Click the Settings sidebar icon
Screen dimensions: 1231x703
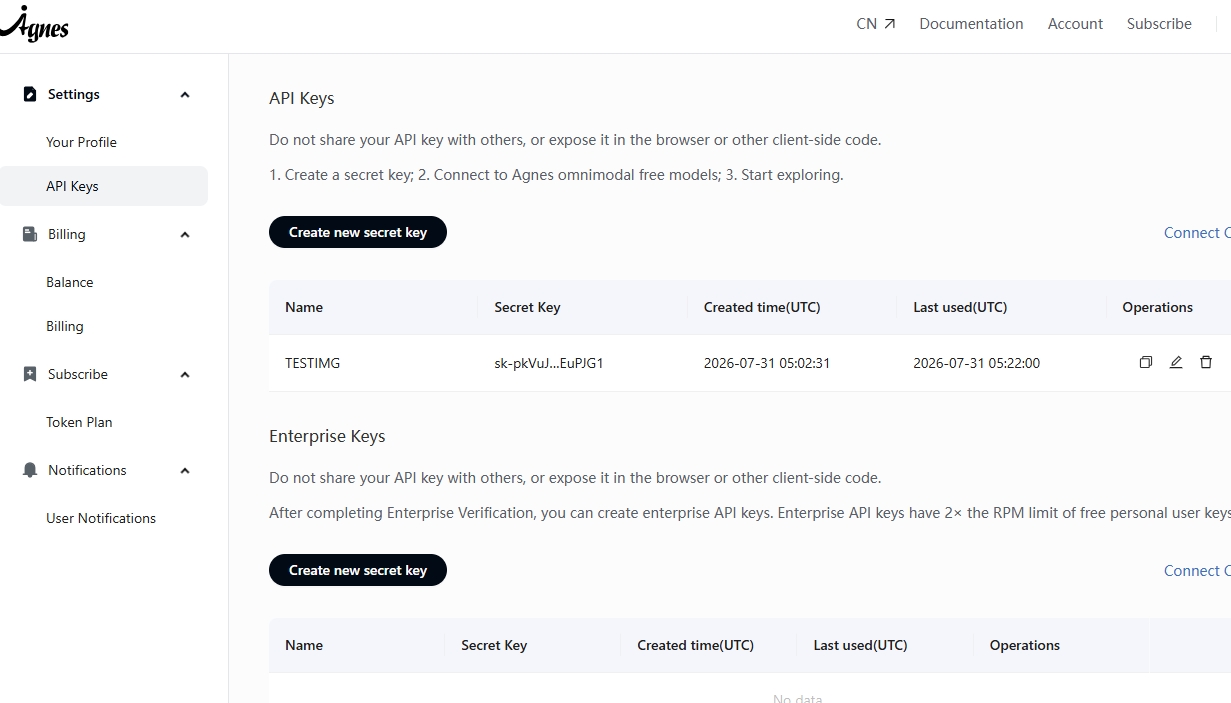[29, 94]
